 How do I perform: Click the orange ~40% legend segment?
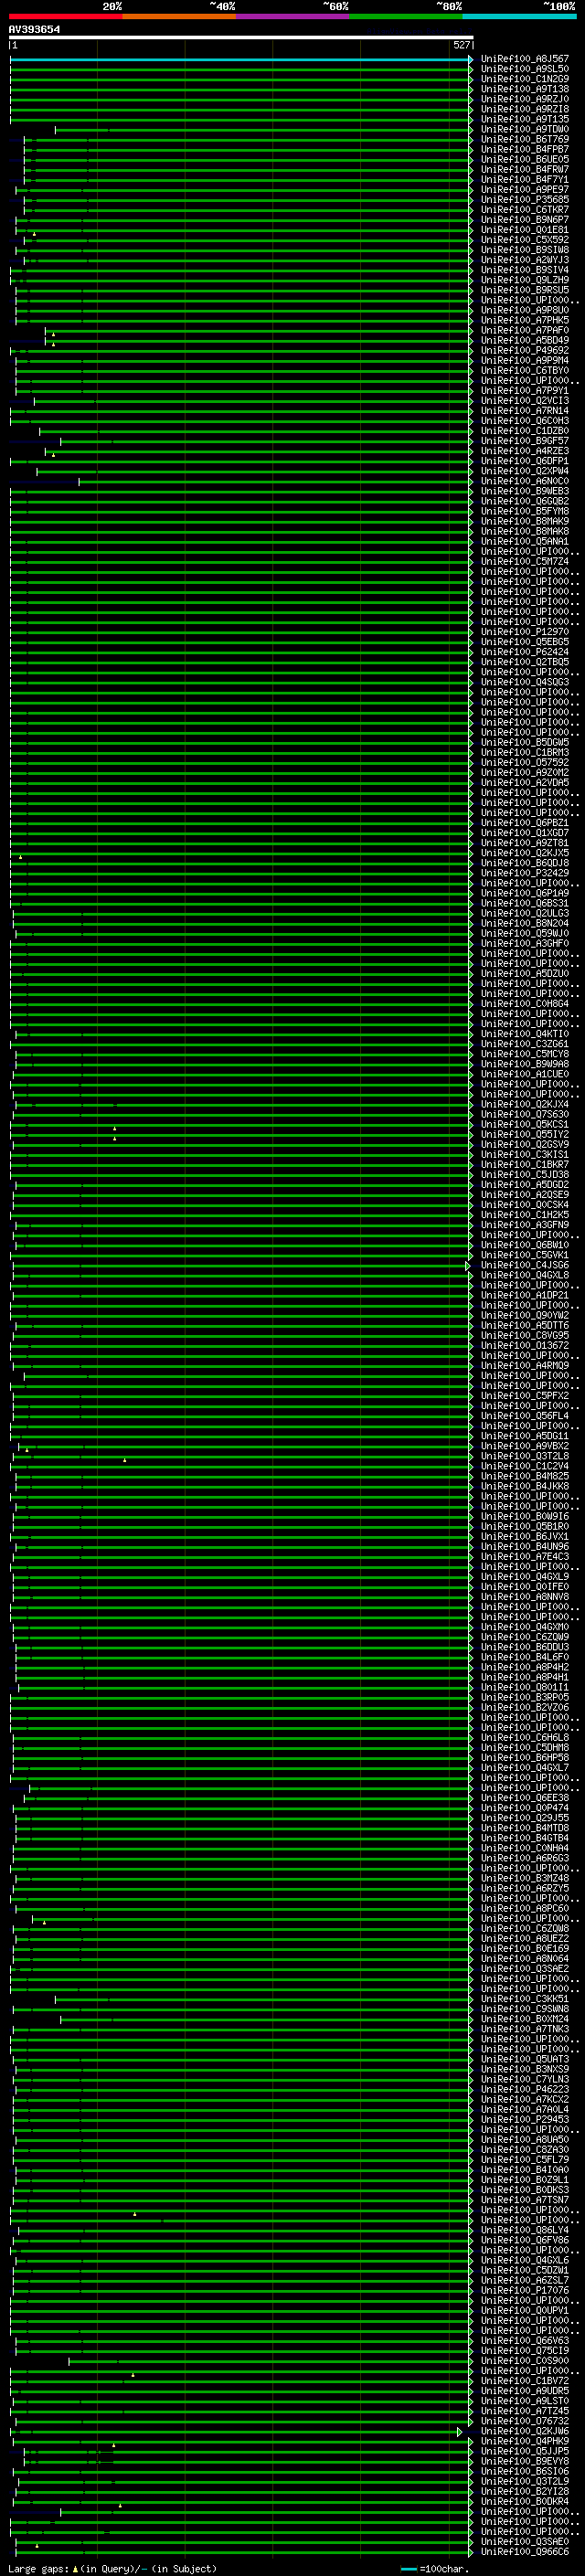click(x=179, y=16)
